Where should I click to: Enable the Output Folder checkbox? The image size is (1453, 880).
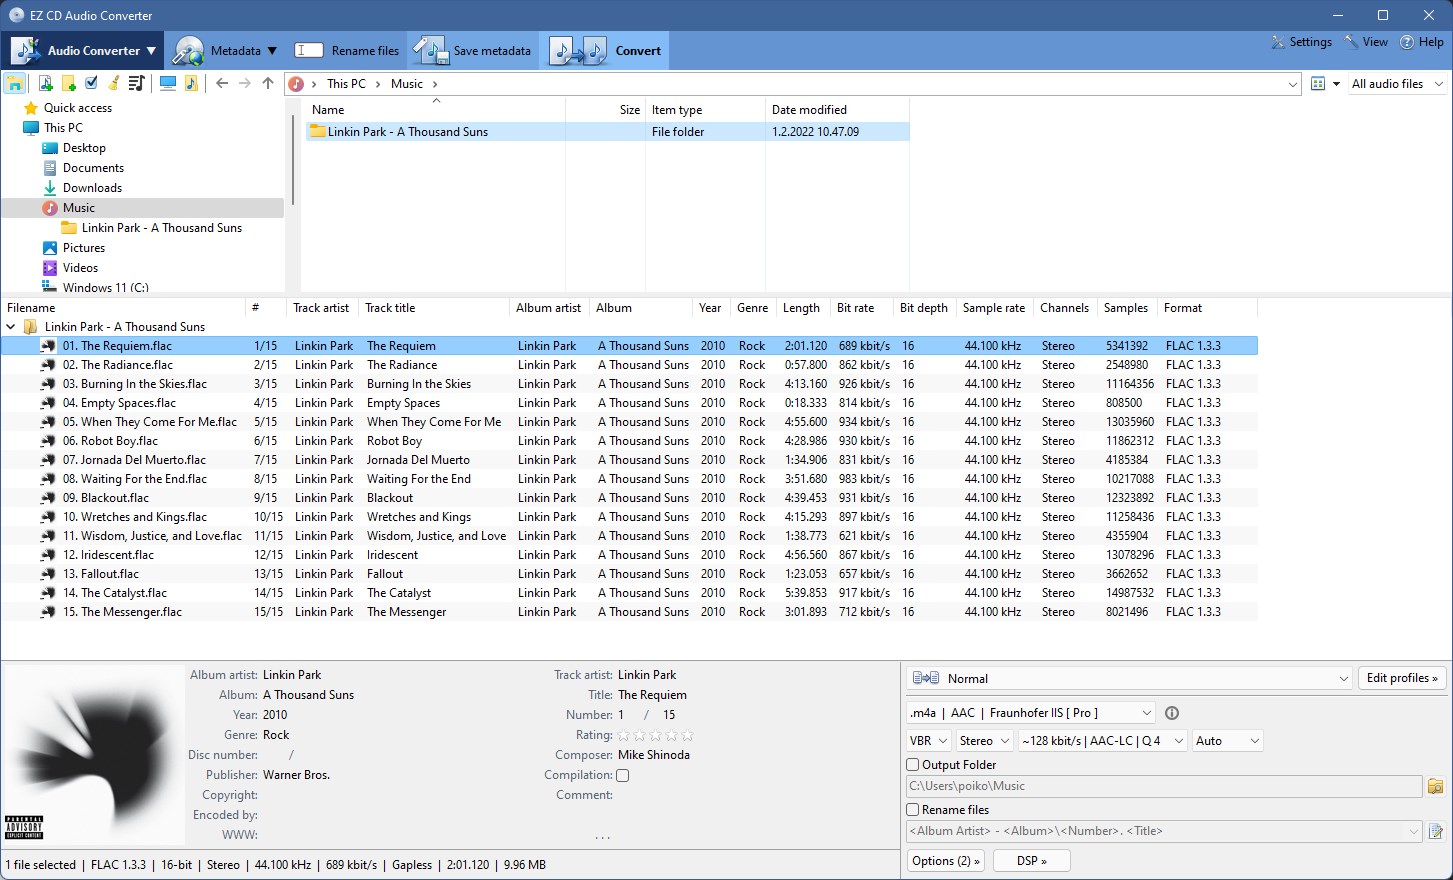coord(911,764)
